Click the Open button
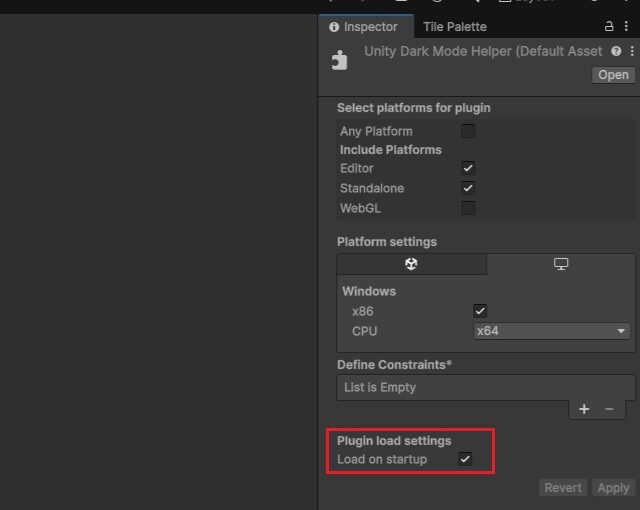This screenshot has height=510, width=640. tap(613, 75)
